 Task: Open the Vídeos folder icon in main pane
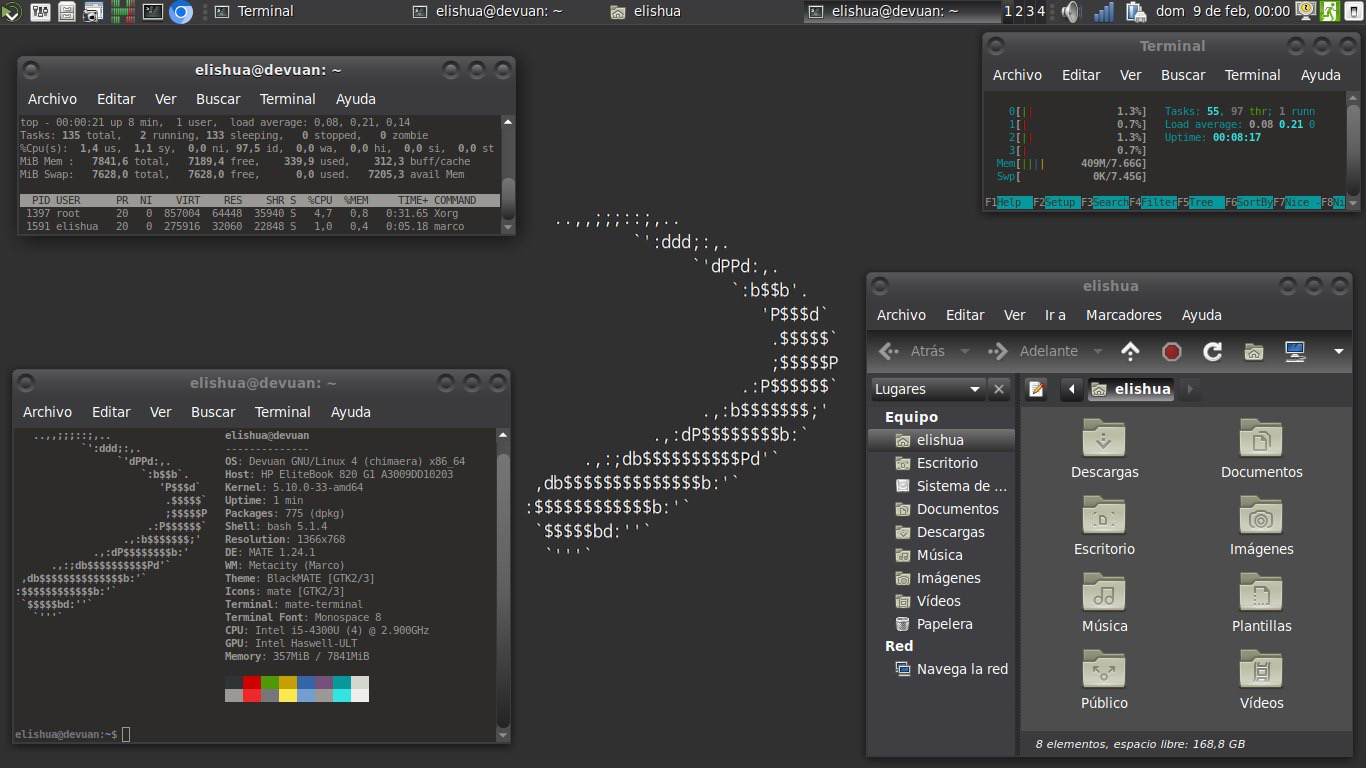pos(1261,669)
